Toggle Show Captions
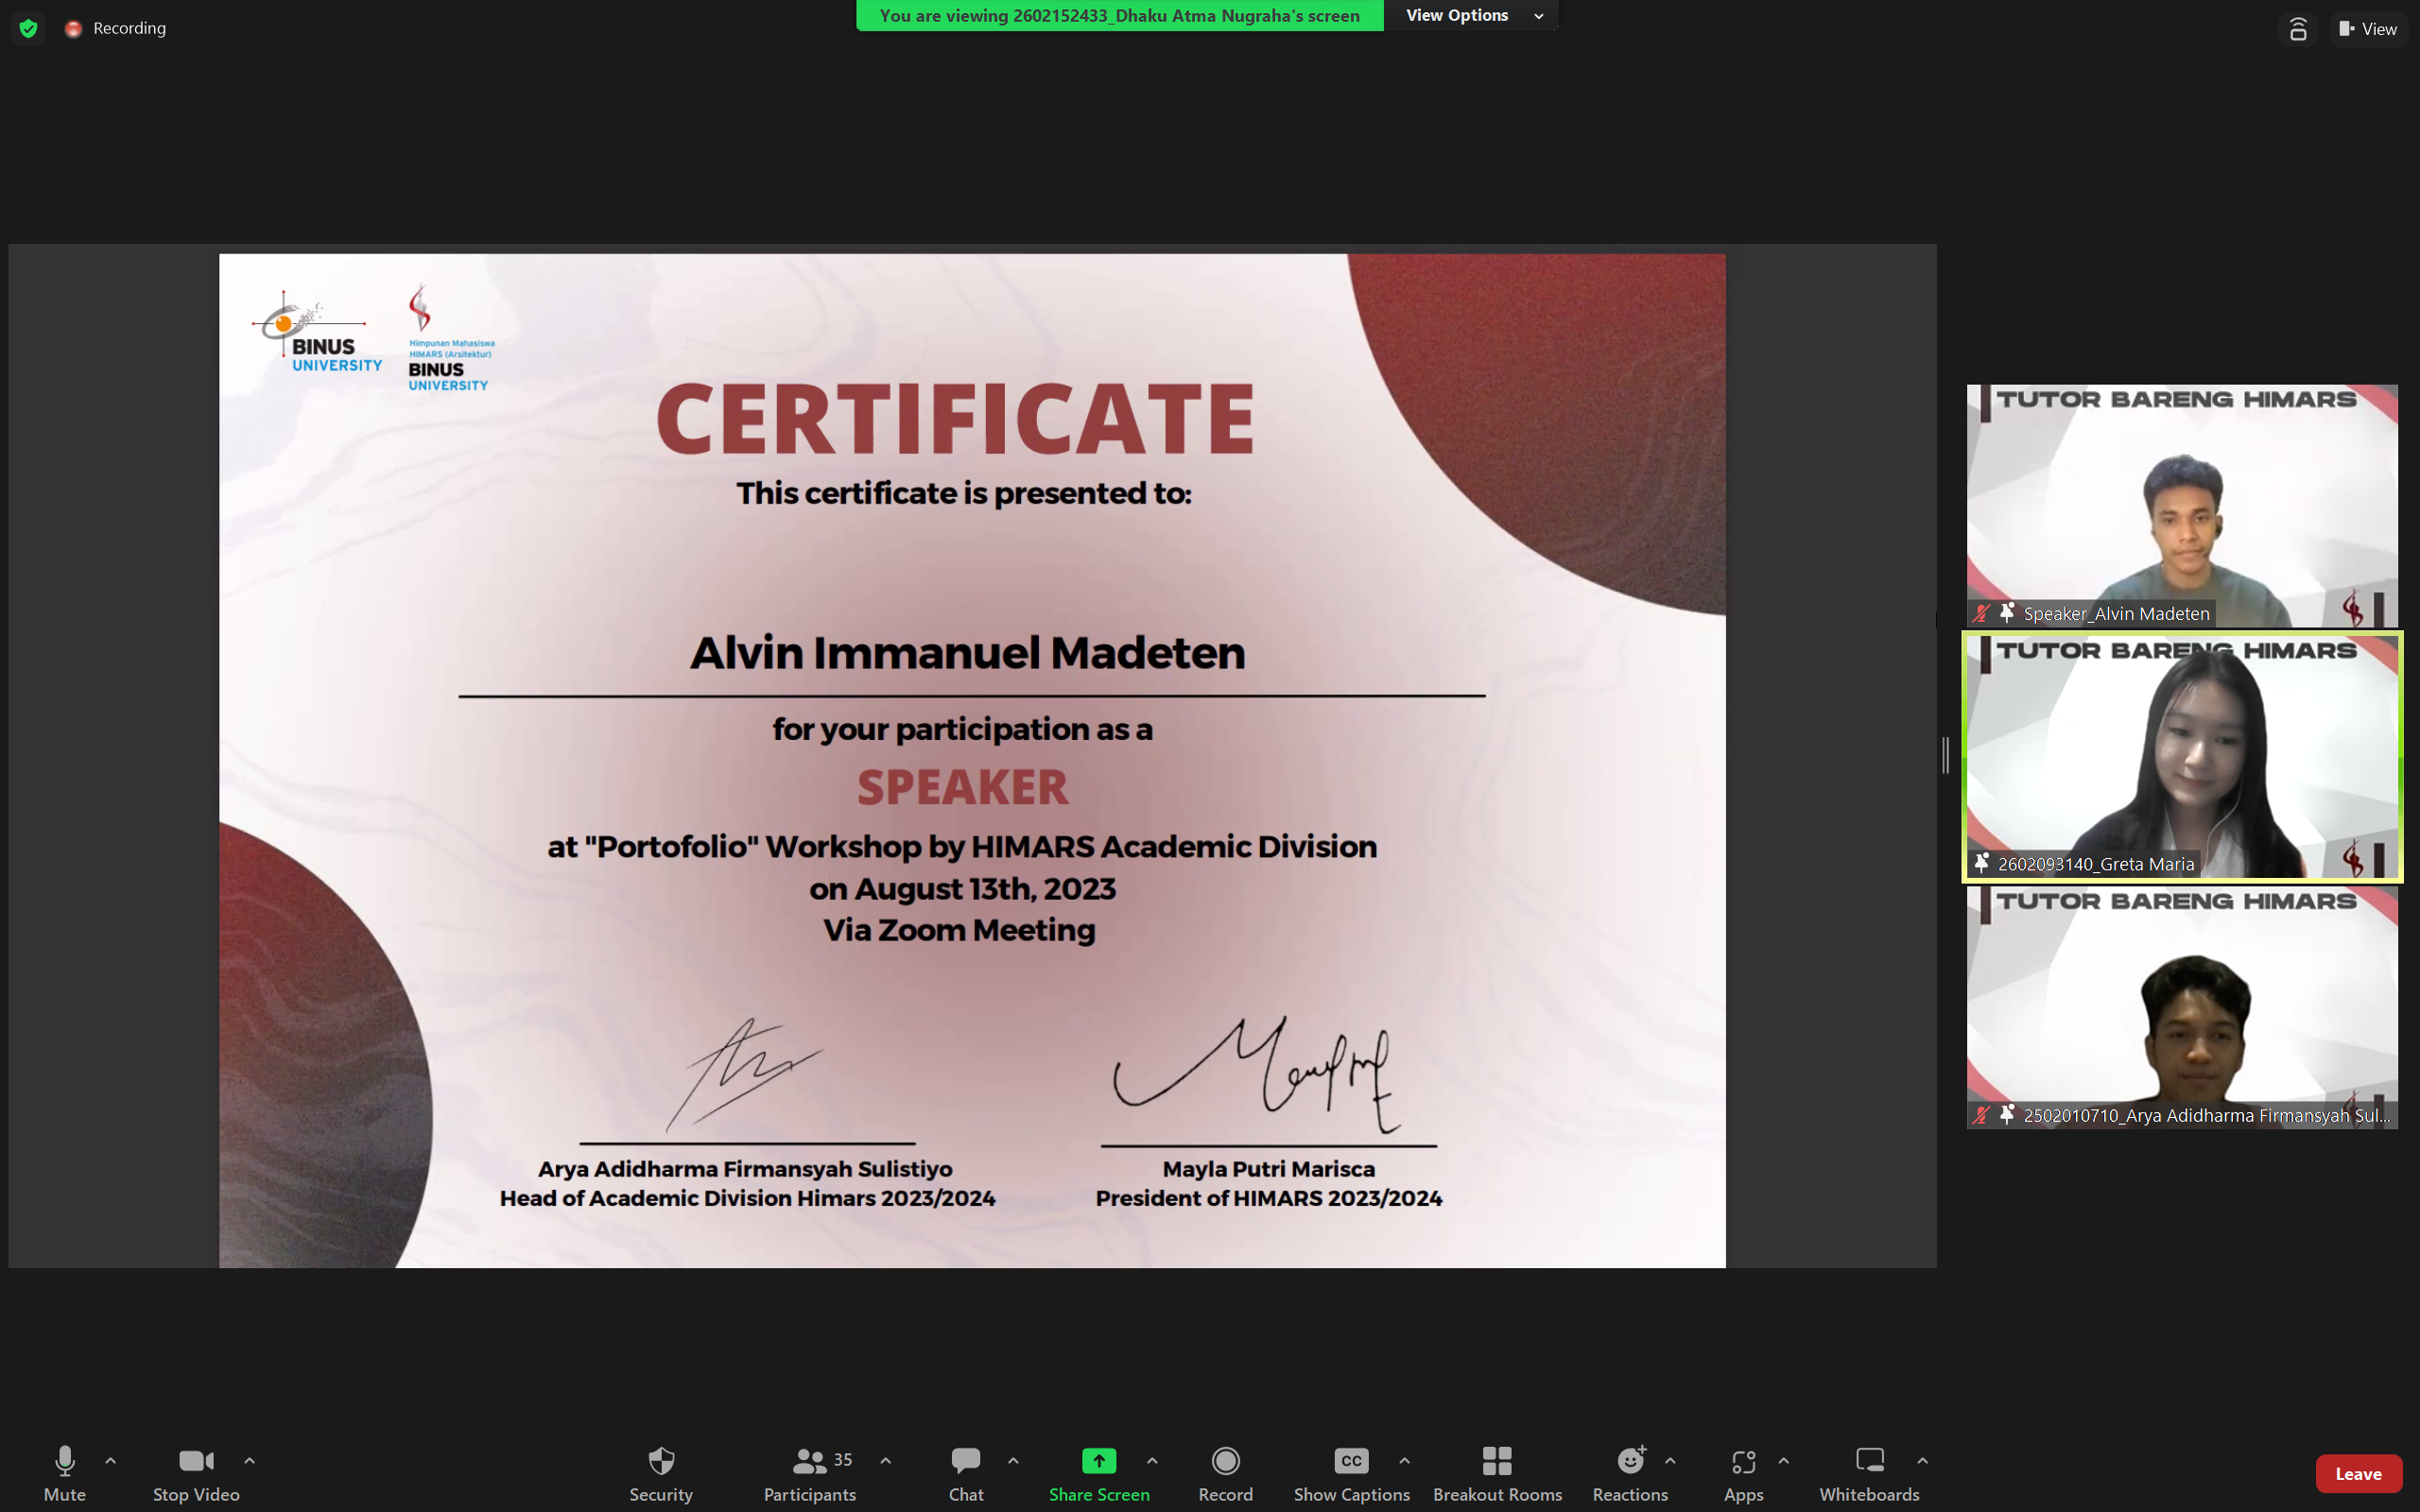 tap(1351, 1473)
